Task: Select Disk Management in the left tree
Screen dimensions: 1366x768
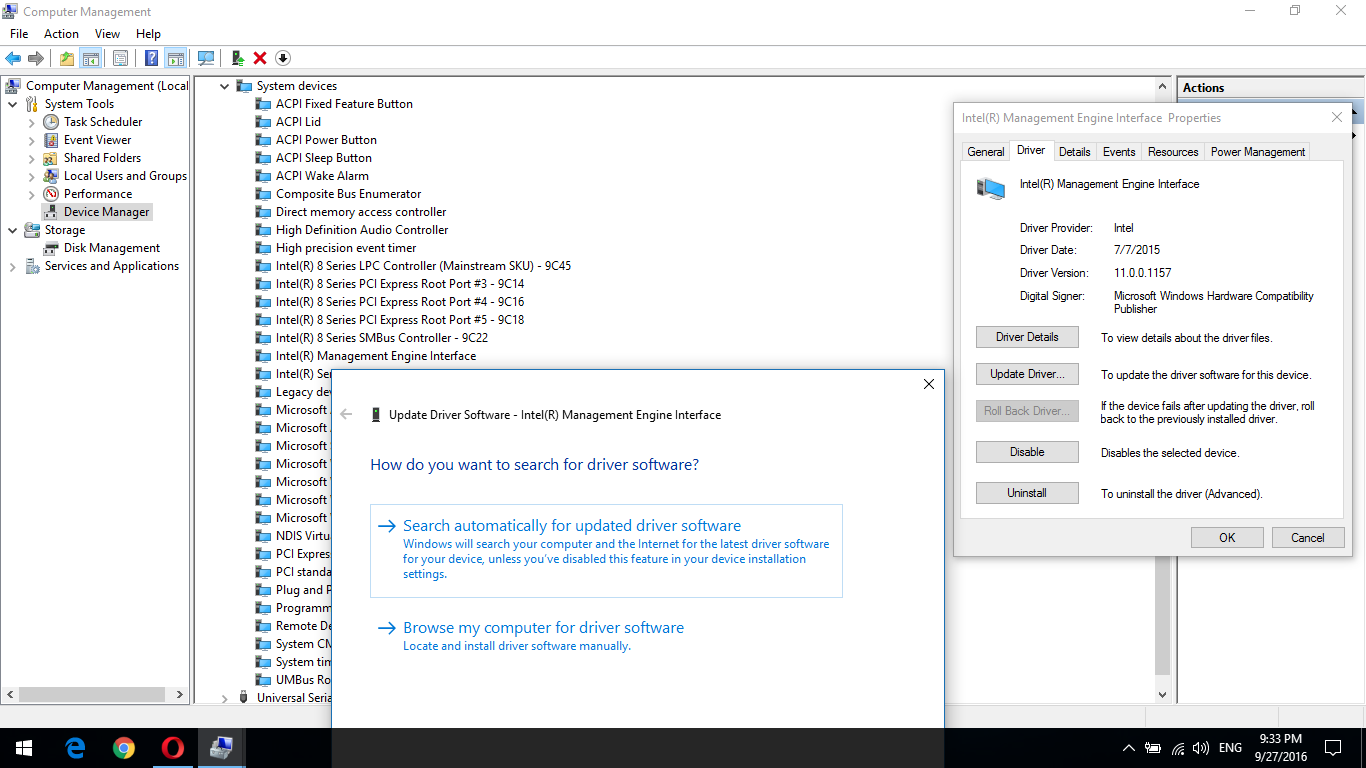Action: coord(111,248)
